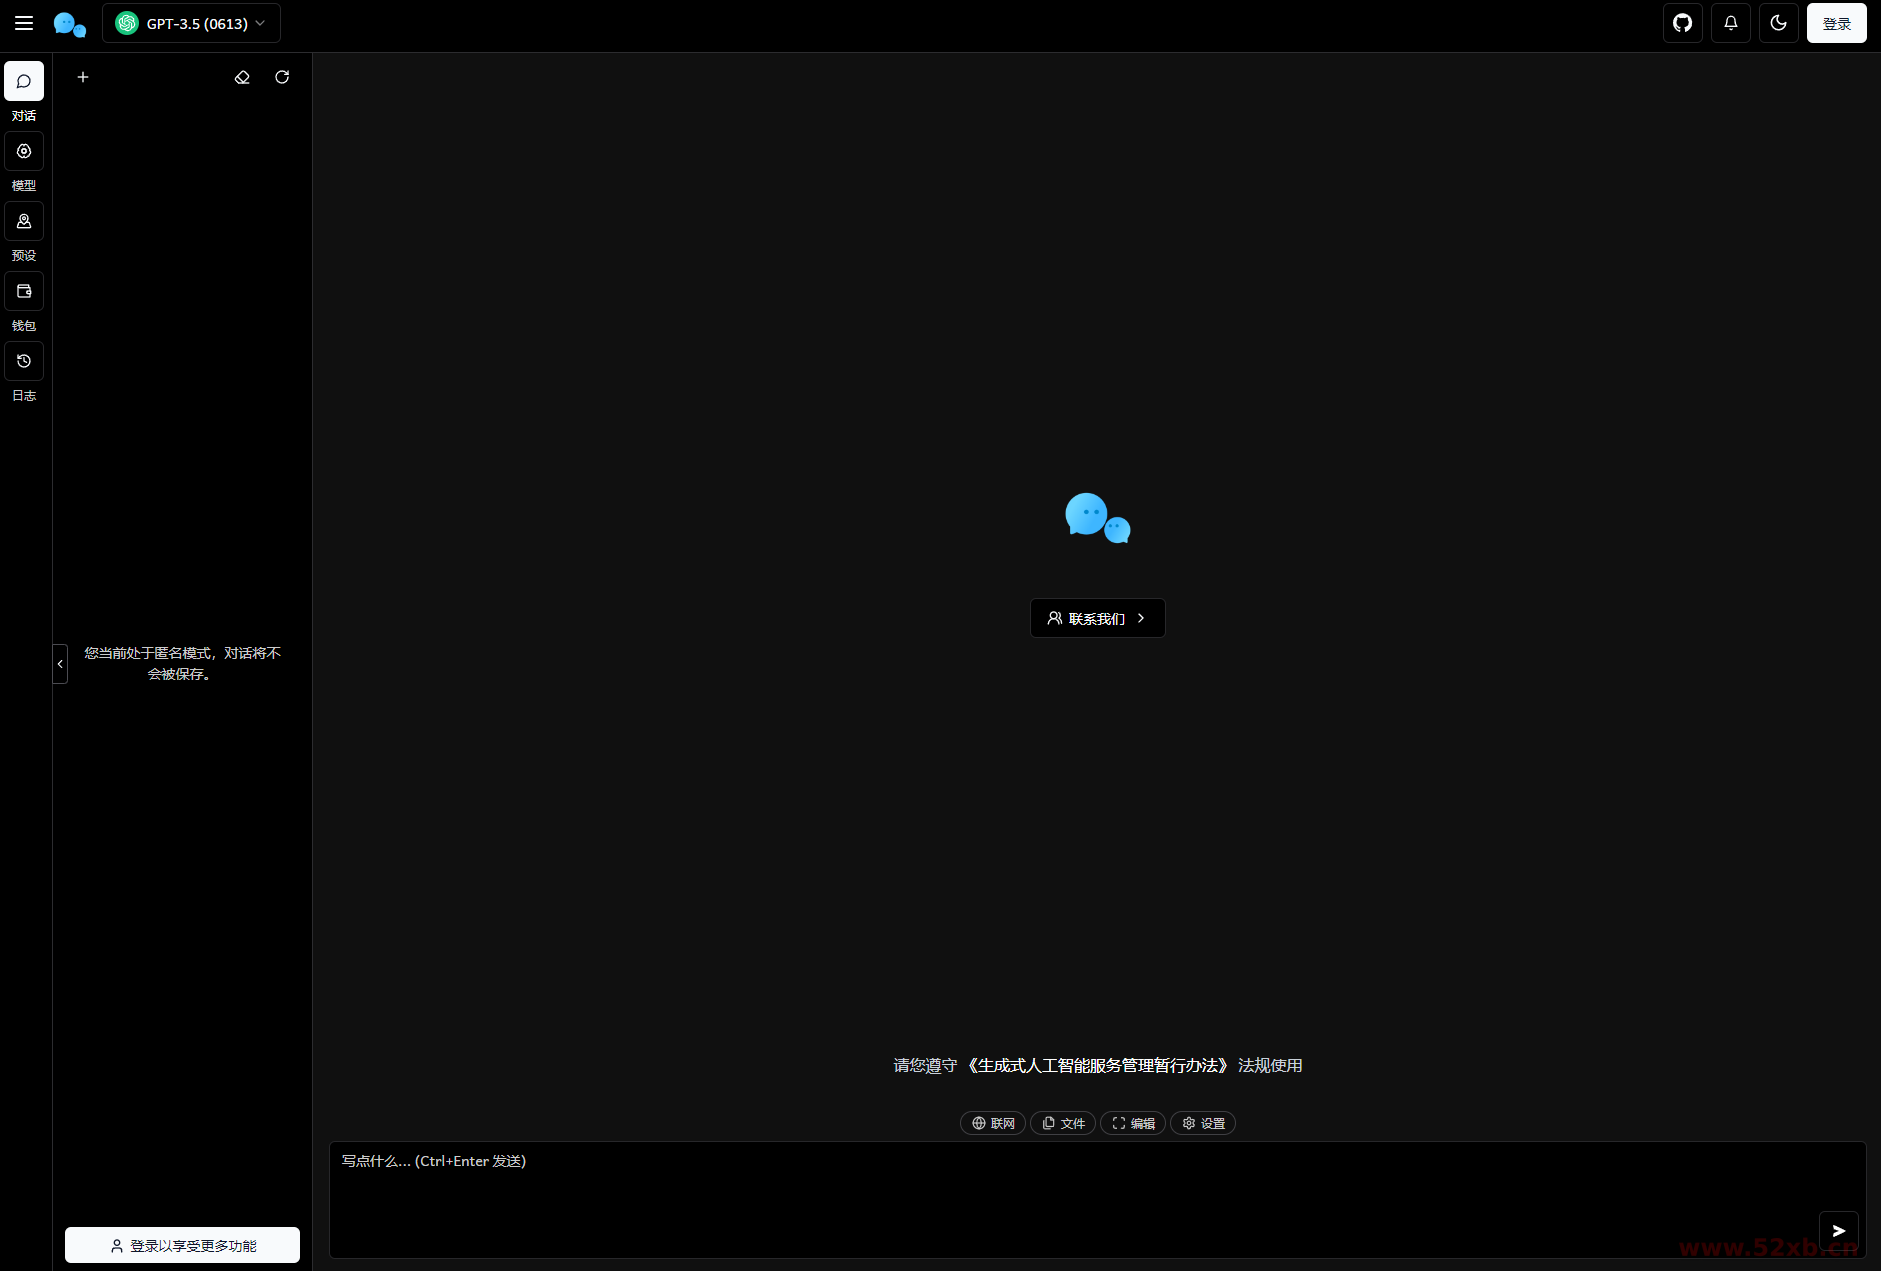This screenshot has height=1271, width=1881.
Task: Open the hamburger navigation menu
Action: pyautogui.click(x=23, y=22)
